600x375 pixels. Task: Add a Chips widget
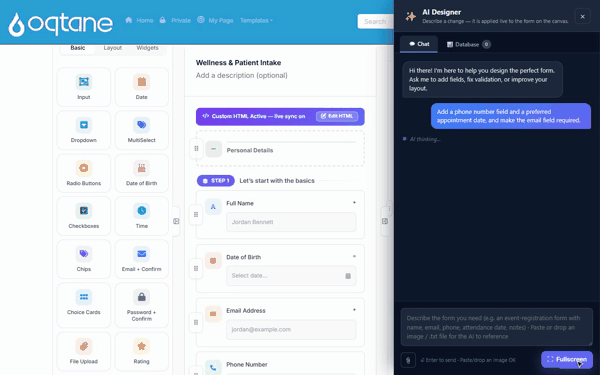pyautogui.click(x=84, y=259)
